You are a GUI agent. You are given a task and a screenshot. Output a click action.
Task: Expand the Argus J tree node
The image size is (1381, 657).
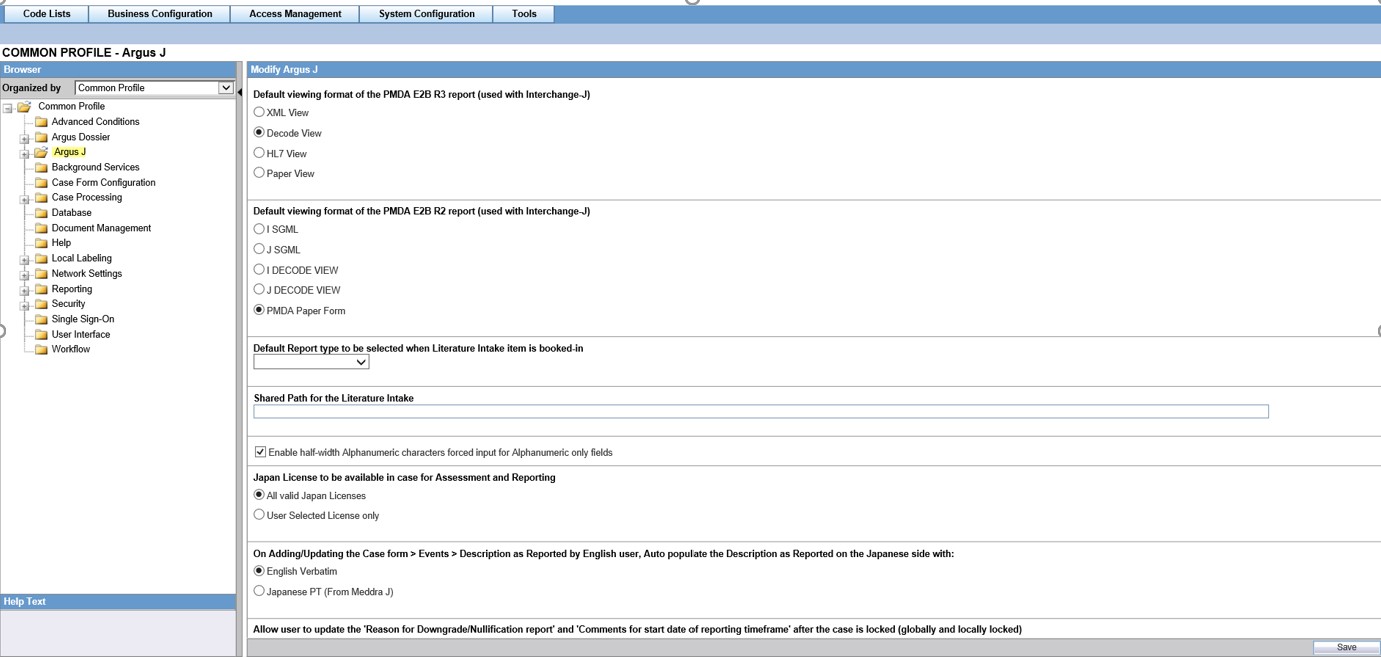pyautogui.click(x=25, y=154)
